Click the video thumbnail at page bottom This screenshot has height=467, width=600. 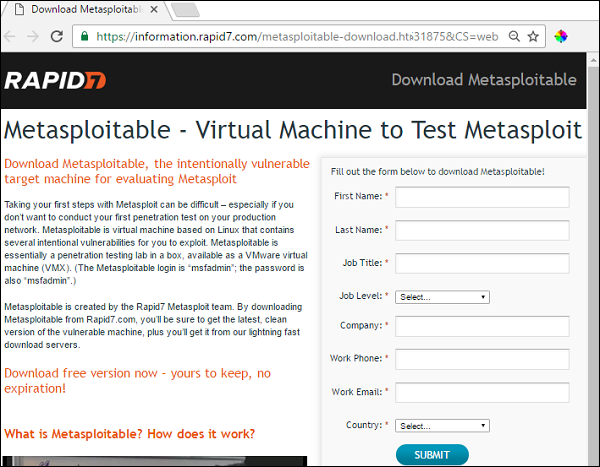[155, 461]
